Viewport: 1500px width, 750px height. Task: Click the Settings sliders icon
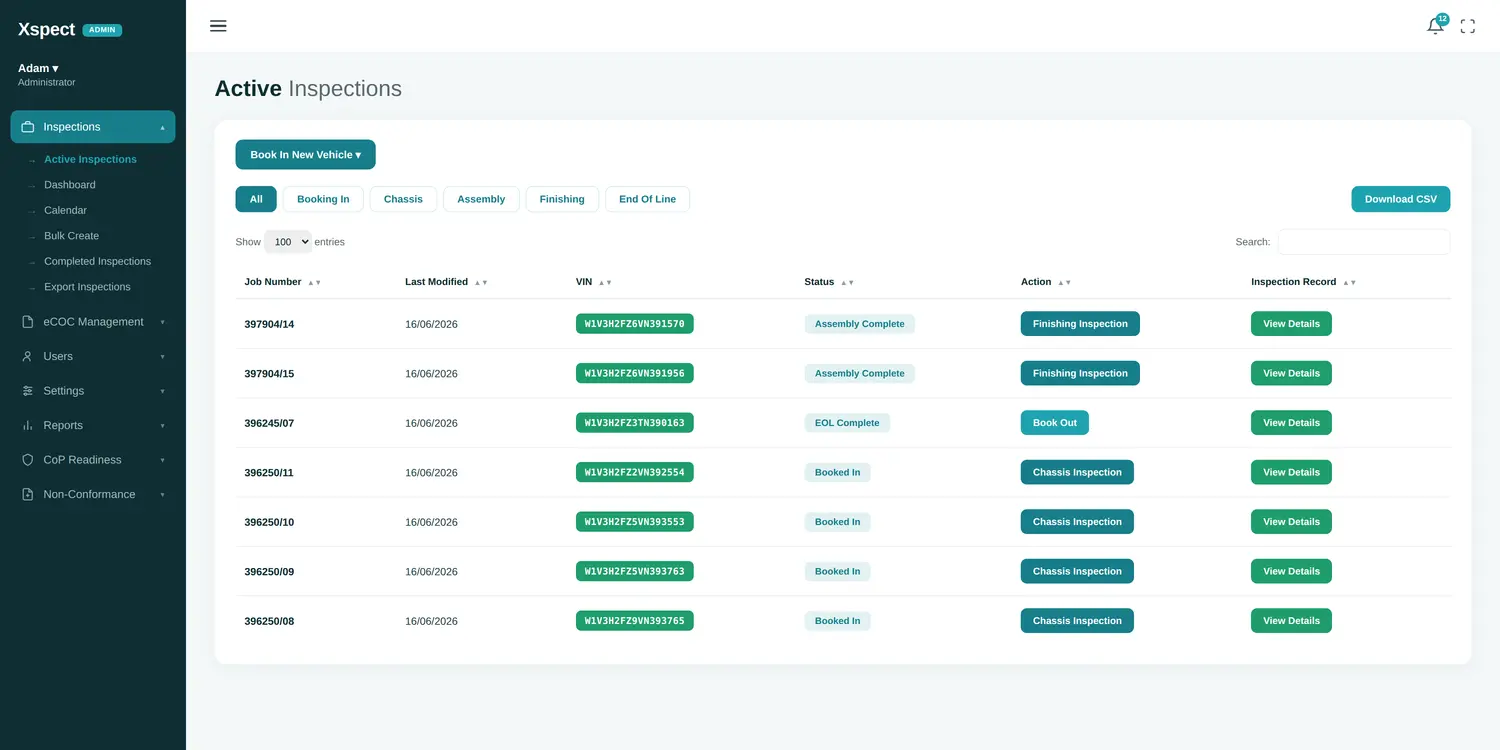(28, 391)
